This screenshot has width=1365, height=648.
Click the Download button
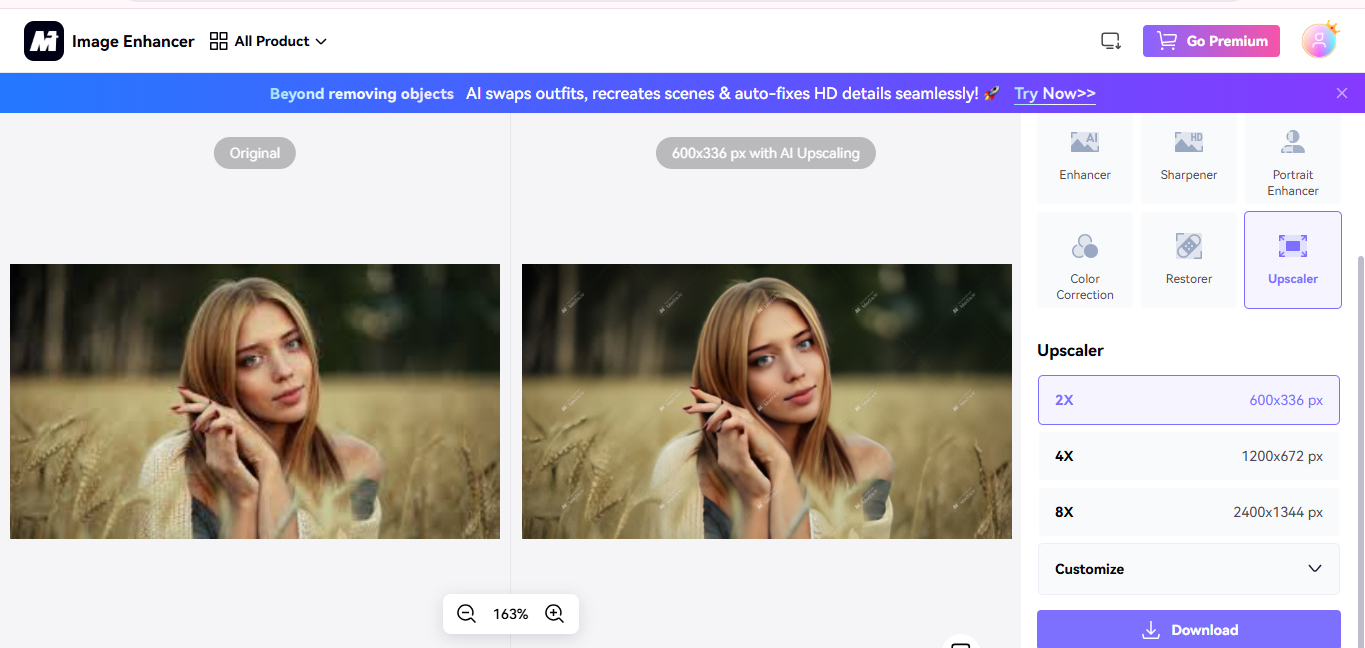1188,629
